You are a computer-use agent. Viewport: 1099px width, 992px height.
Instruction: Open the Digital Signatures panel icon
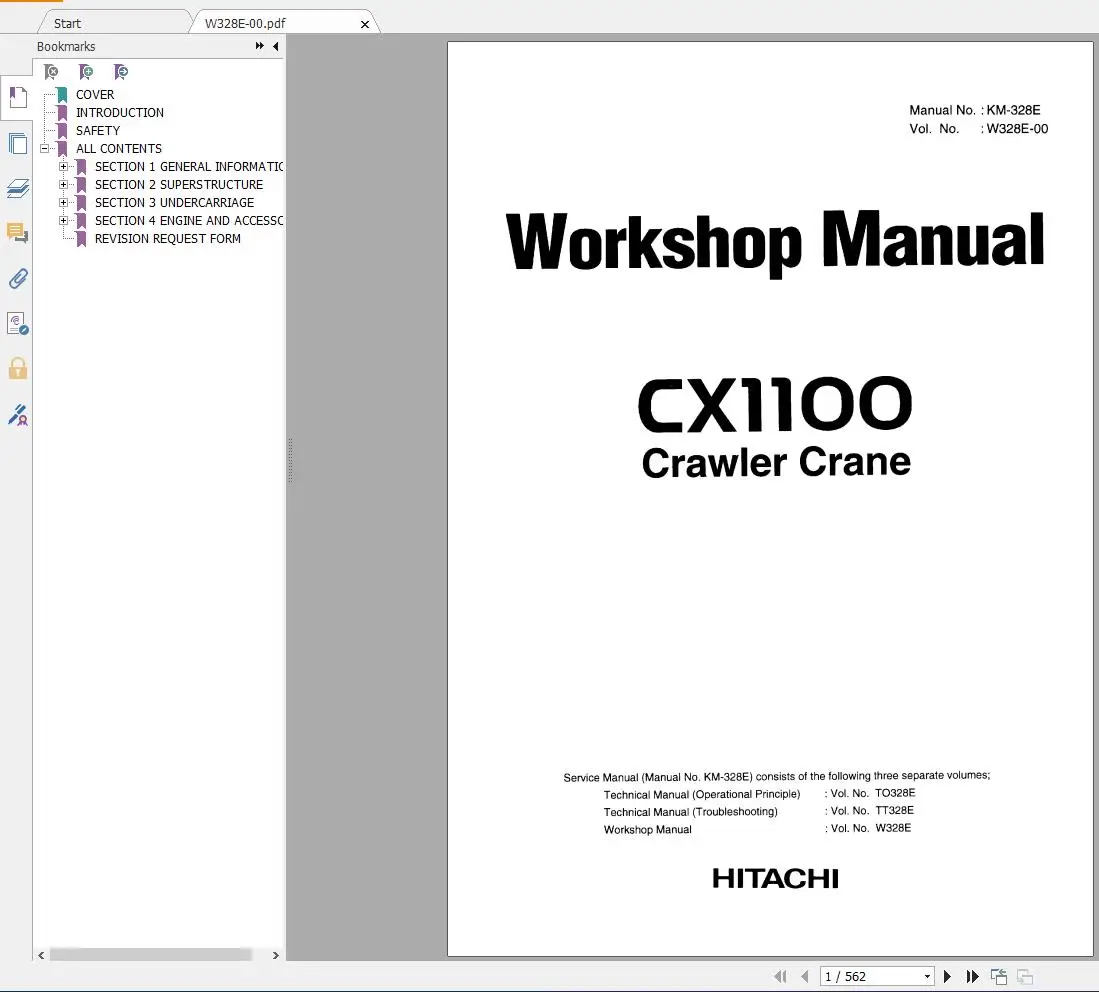tap(18, 323)
